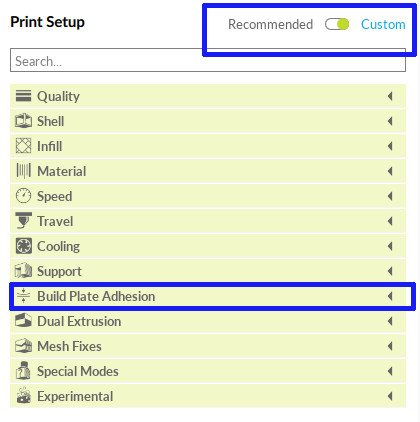Switch to Recommended print setup mode
The image size is (420, 422).
(270, 24)
